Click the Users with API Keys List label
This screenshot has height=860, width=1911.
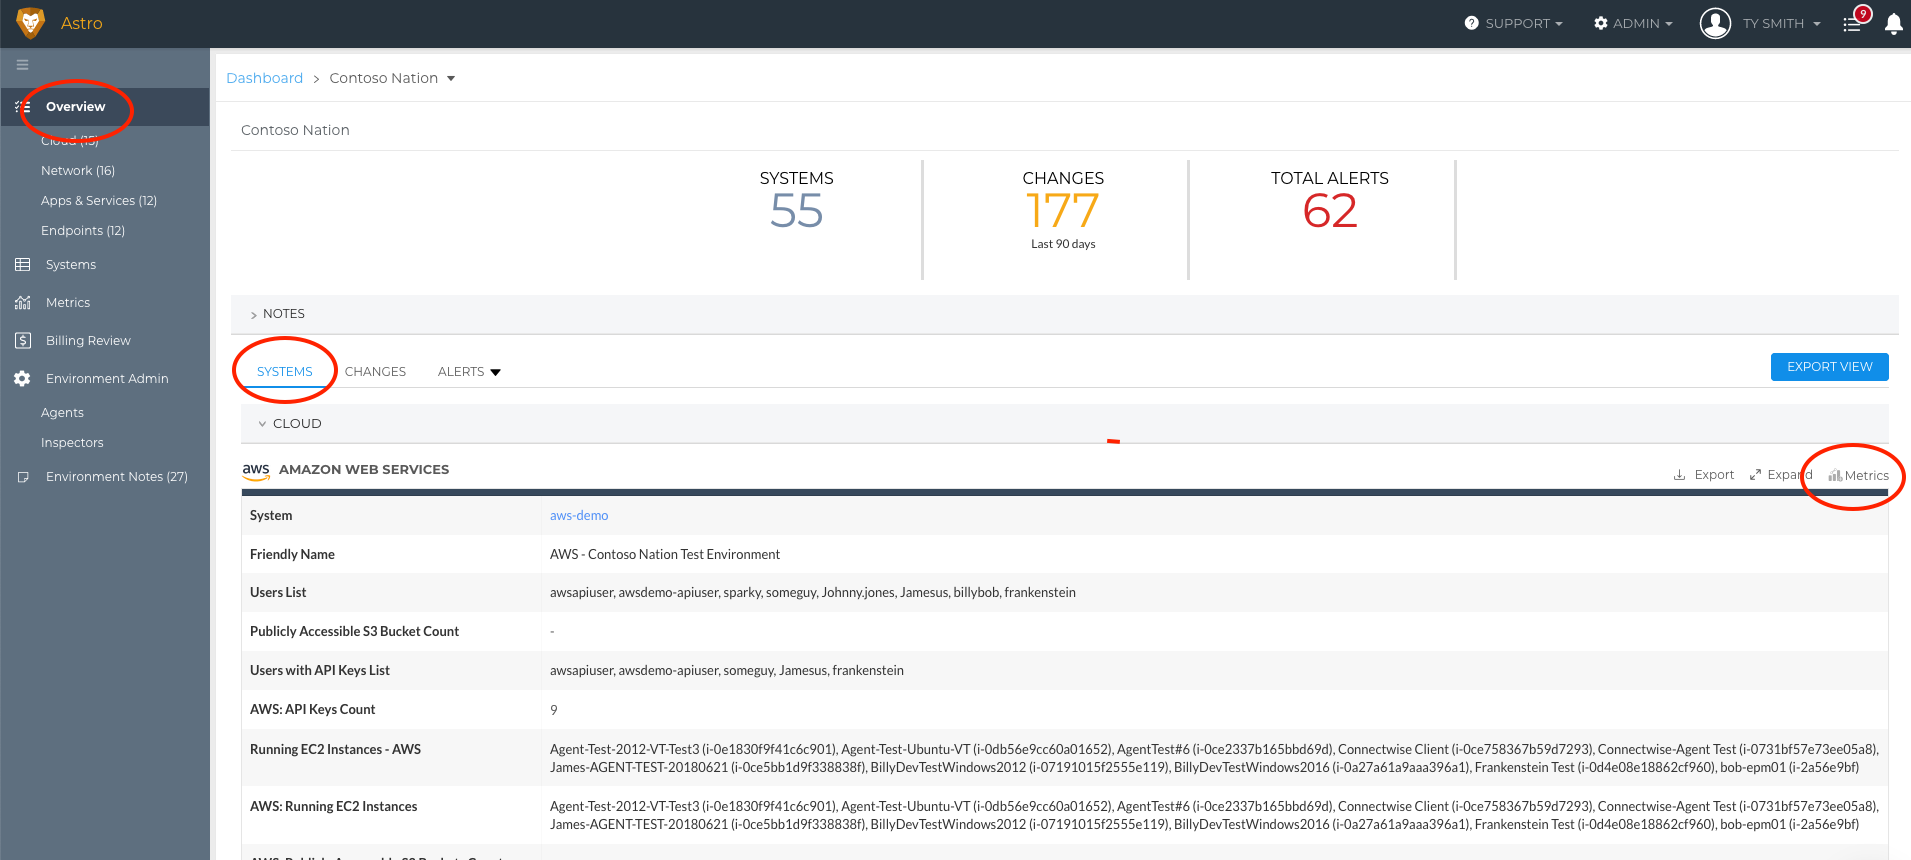[x=320, y=671]
